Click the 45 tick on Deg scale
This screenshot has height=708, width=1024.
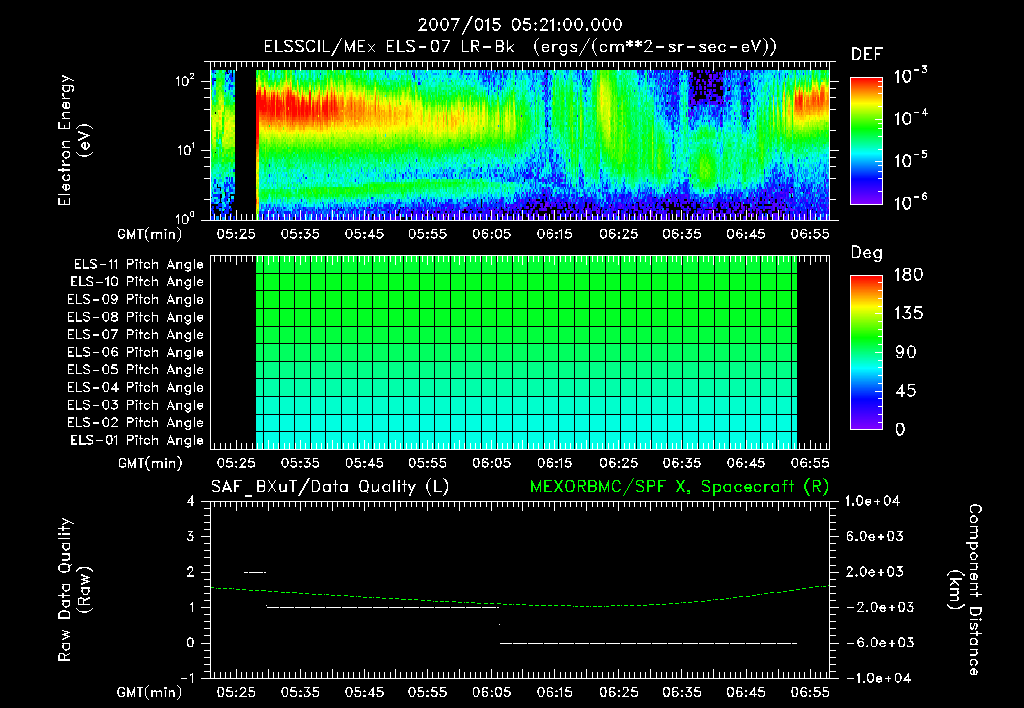(906, 391)
